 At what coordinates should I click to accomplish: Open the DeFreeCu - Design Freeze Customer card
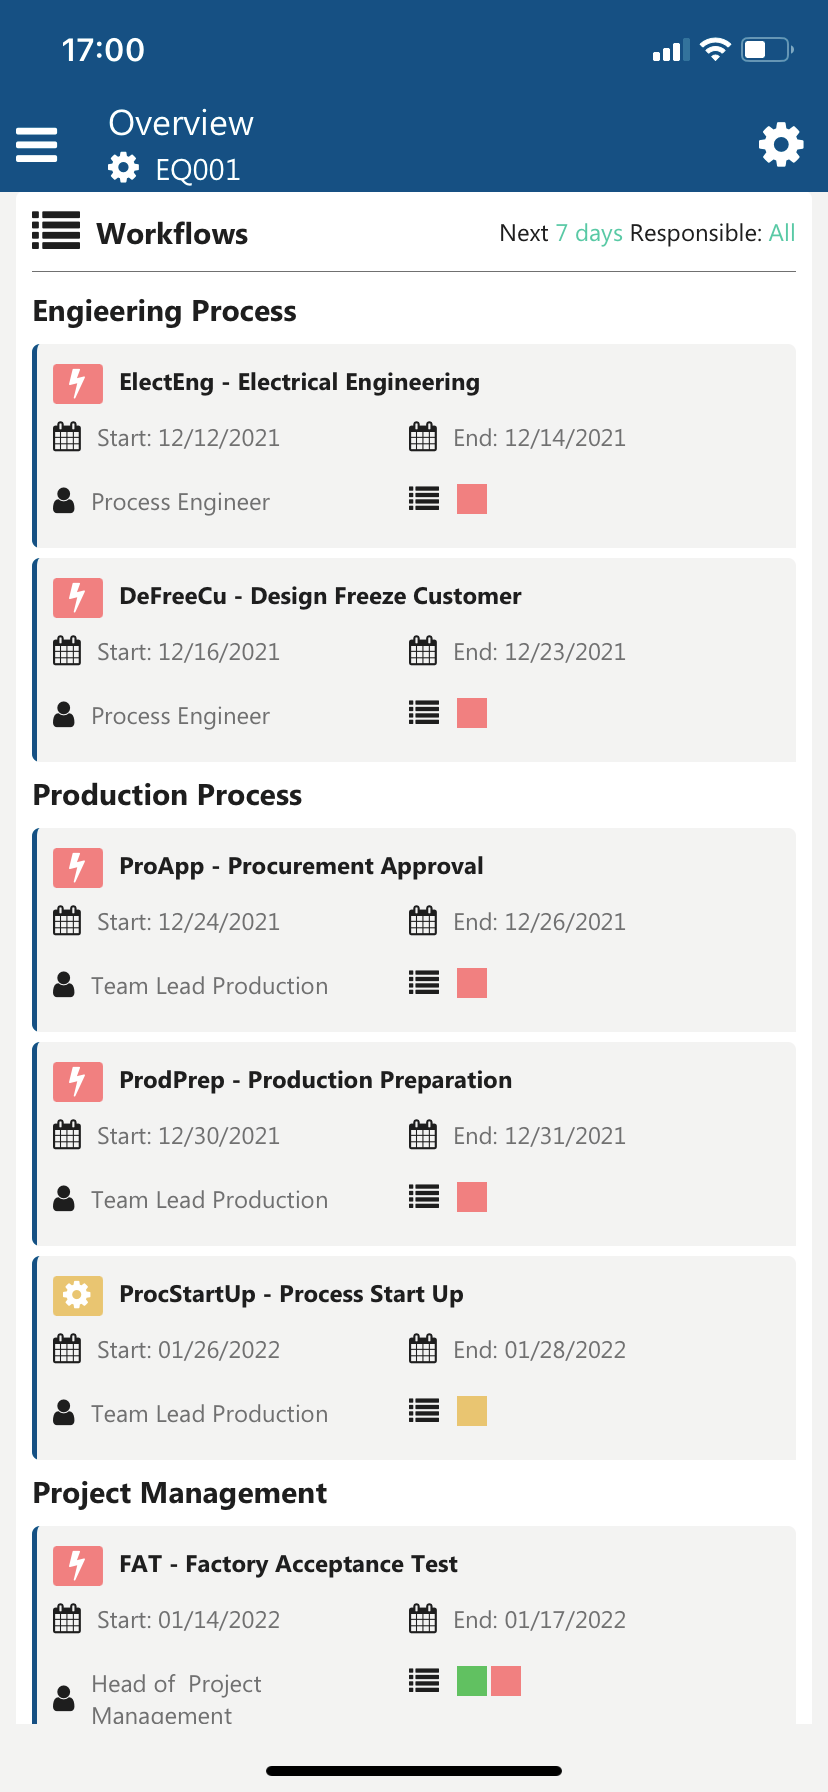click(x=320, y=596)
